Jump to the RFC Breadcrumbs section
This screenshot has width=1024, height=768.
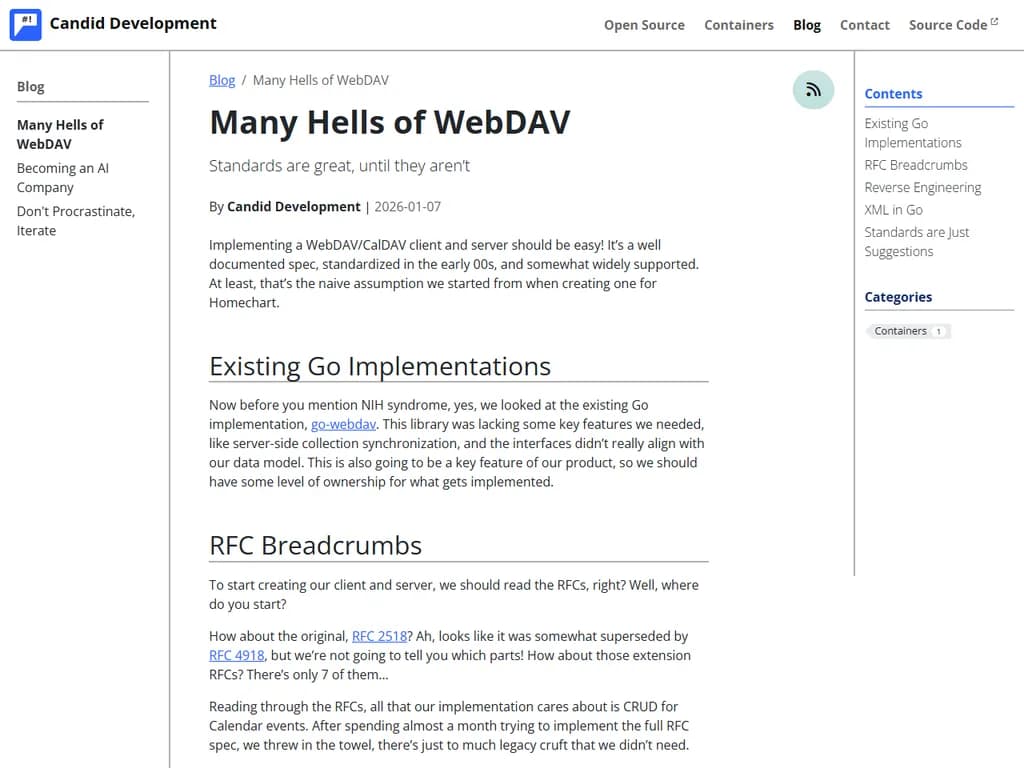(x=915, y=165)
